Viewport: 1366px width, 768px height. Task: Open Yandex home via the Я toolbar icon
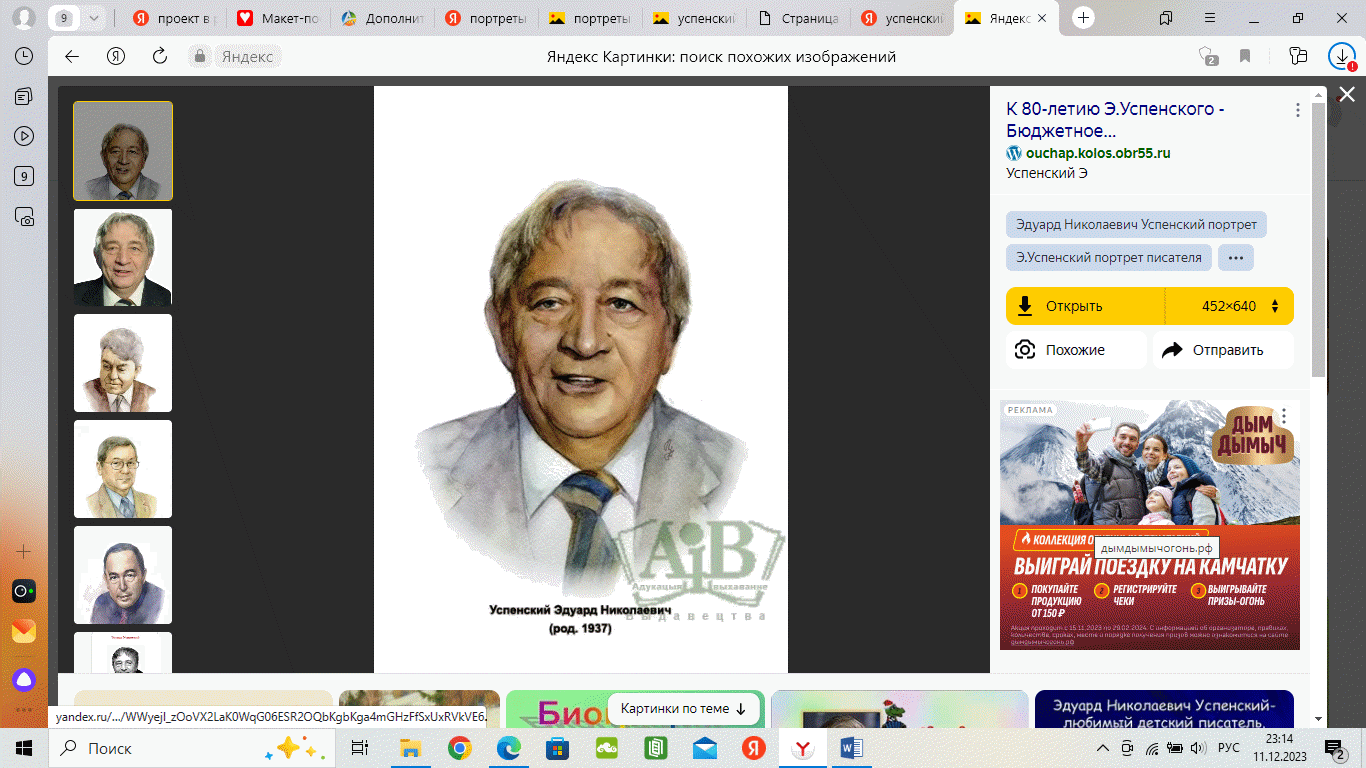(116, 56)
